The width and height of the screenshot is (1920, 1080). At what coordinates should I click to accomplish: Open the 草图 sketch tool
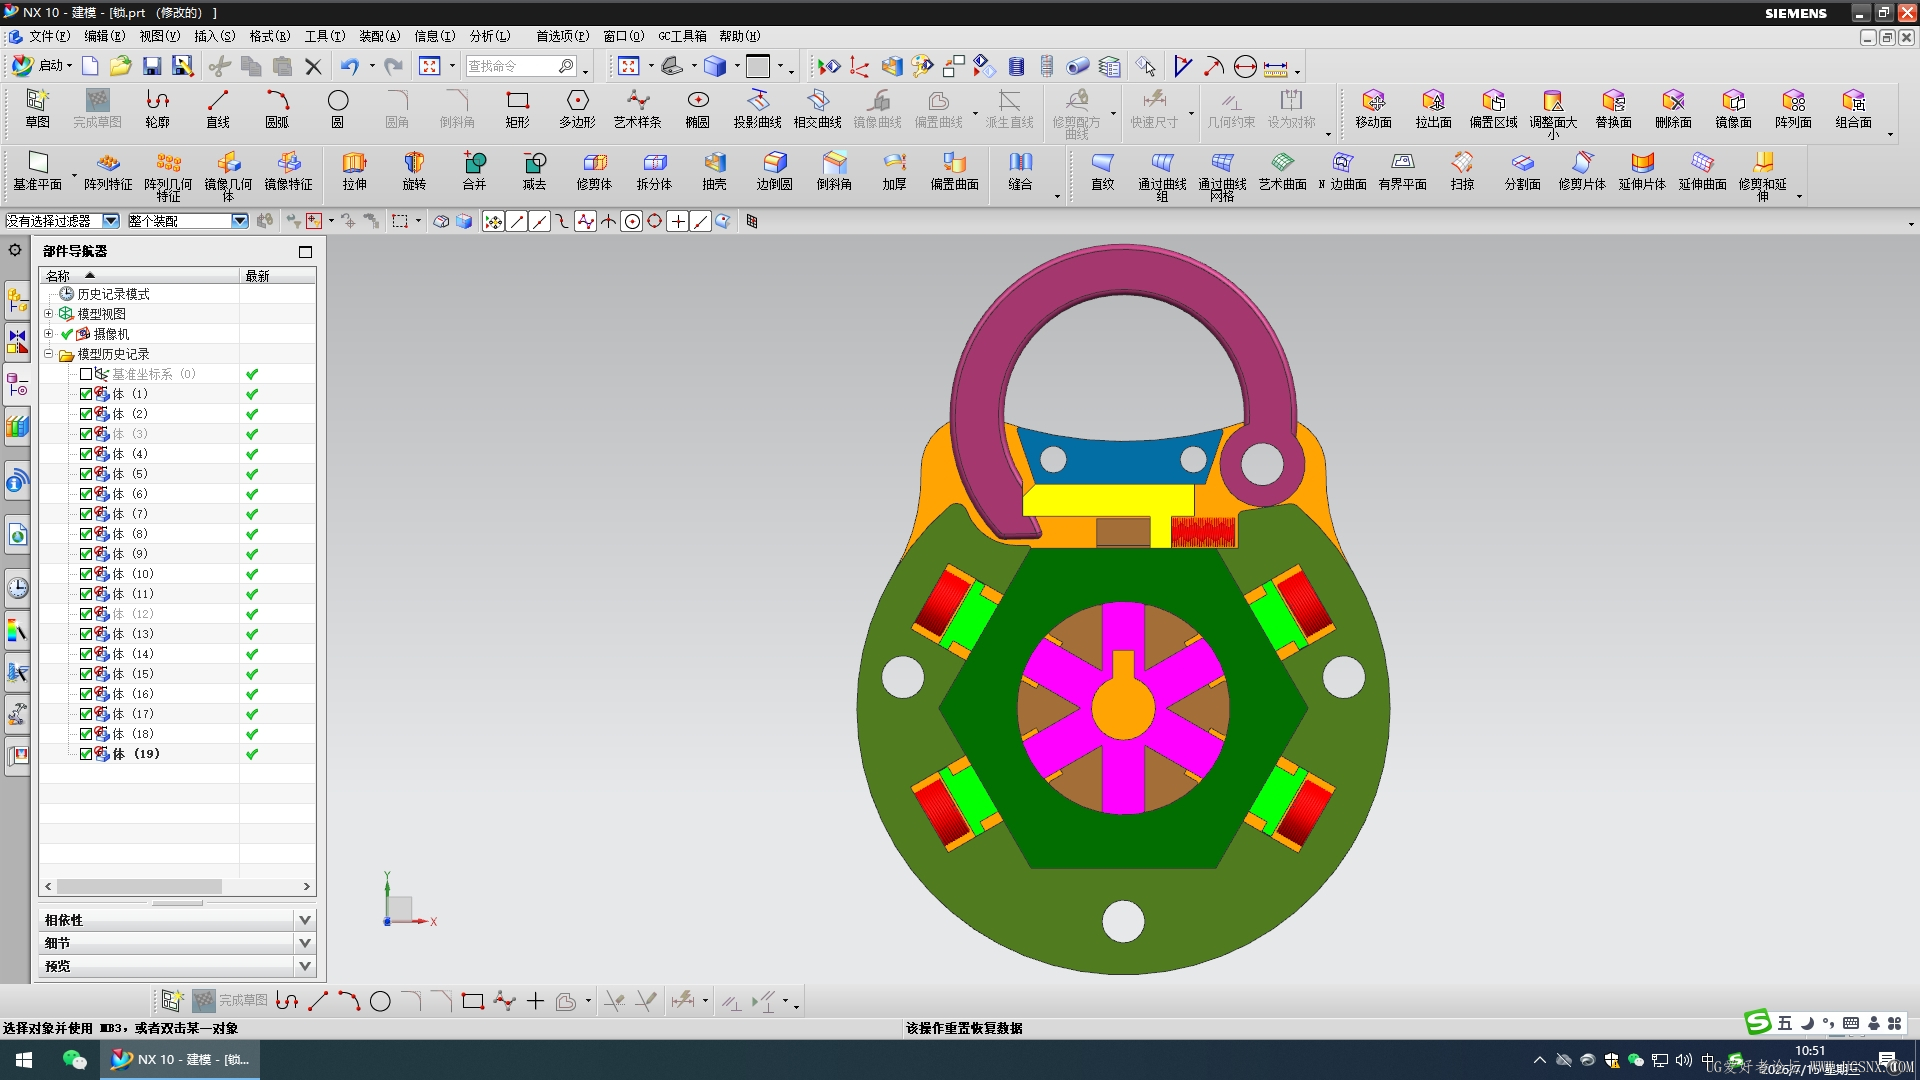(x=37, y=108)
